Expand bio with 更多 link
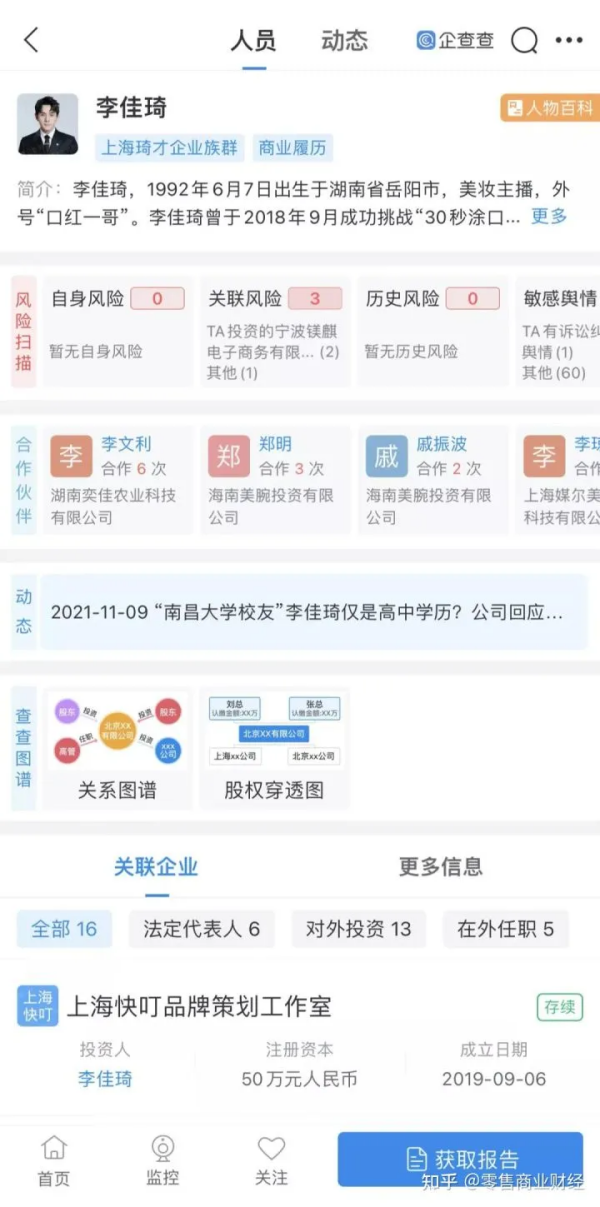The height and width of the screenshot is (1207, 600). 549,215
